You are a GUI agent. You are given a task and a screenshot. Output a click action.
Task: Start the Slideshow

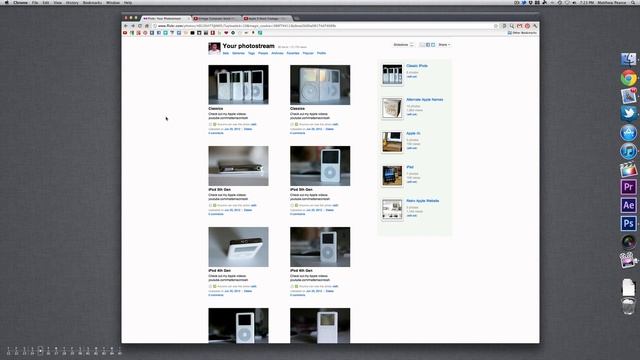pyautogui.click(x=403, y=45)
